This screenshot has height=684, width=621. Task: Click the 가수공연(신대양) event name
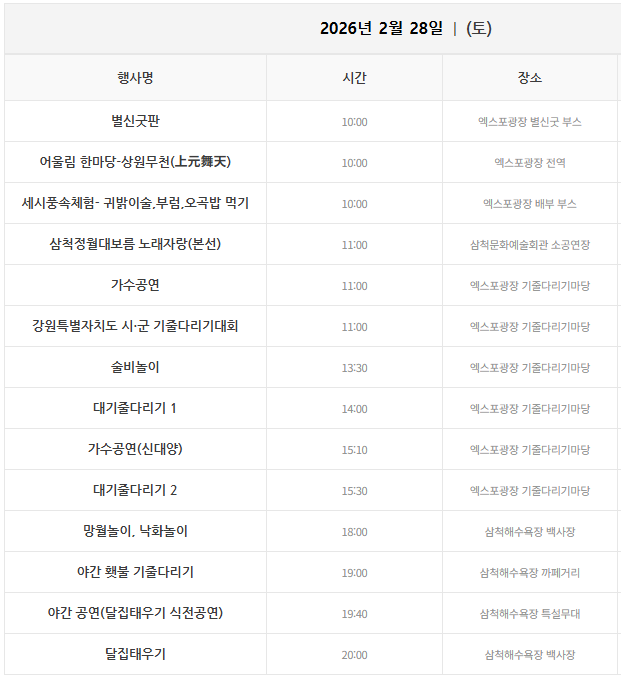coord(135,449)
